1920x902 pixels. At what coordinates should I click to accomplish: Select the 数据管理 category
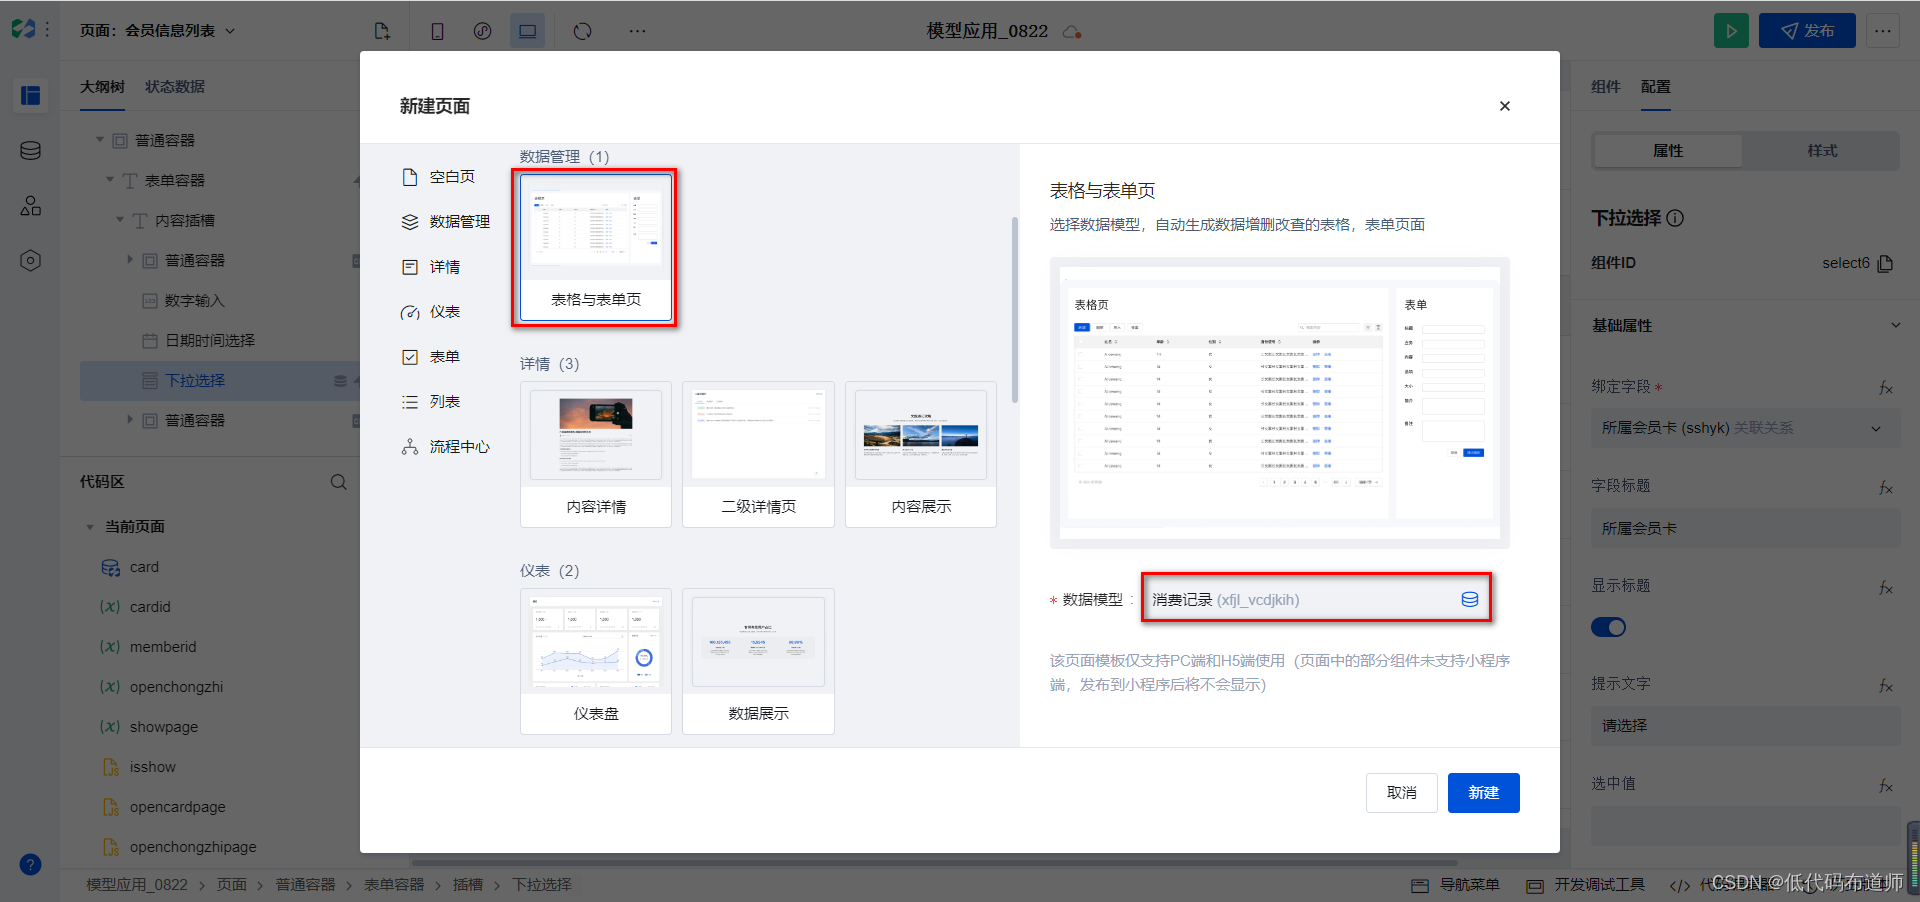coord(445,222)
